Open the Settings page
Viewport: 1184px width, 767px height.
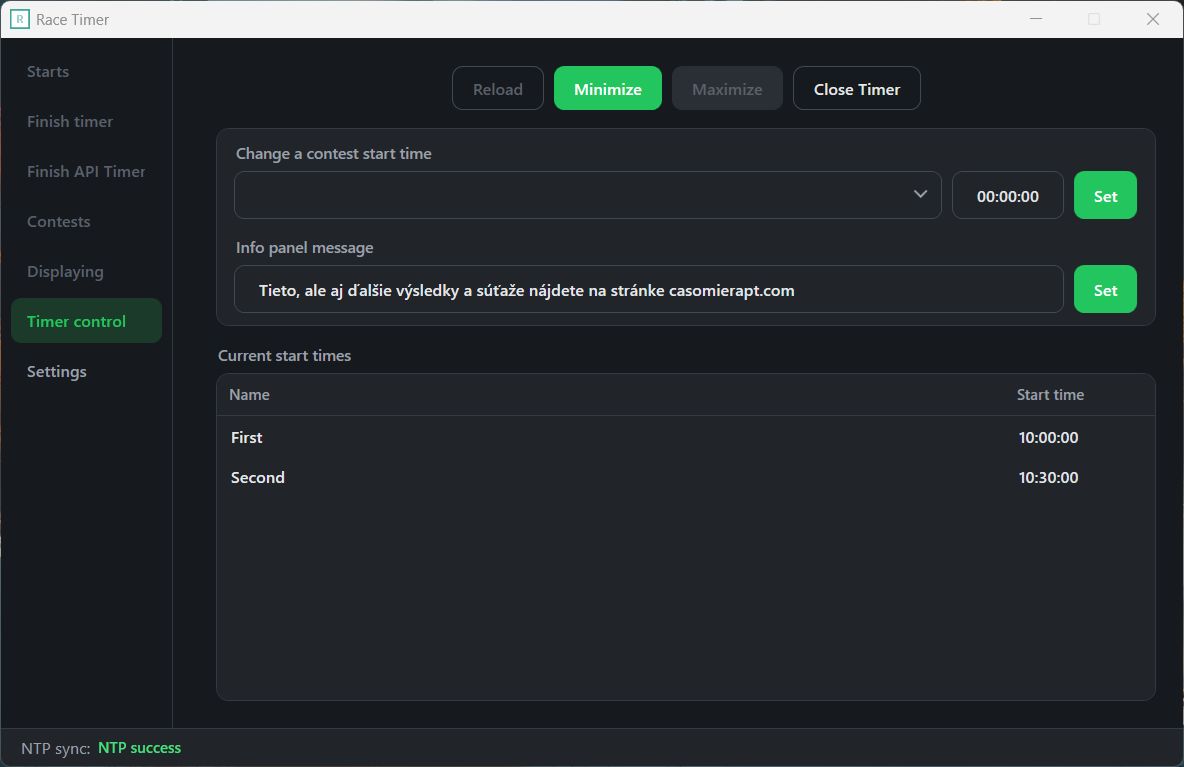(x=57, y=371)
